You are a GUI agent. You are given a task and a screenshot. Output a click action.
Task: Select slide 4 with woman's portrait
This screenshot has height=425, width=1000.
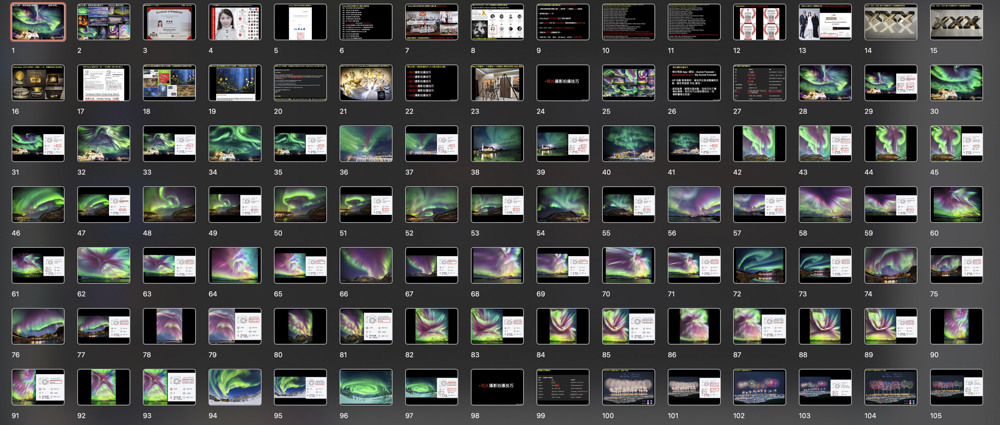[x=235, y=22]
